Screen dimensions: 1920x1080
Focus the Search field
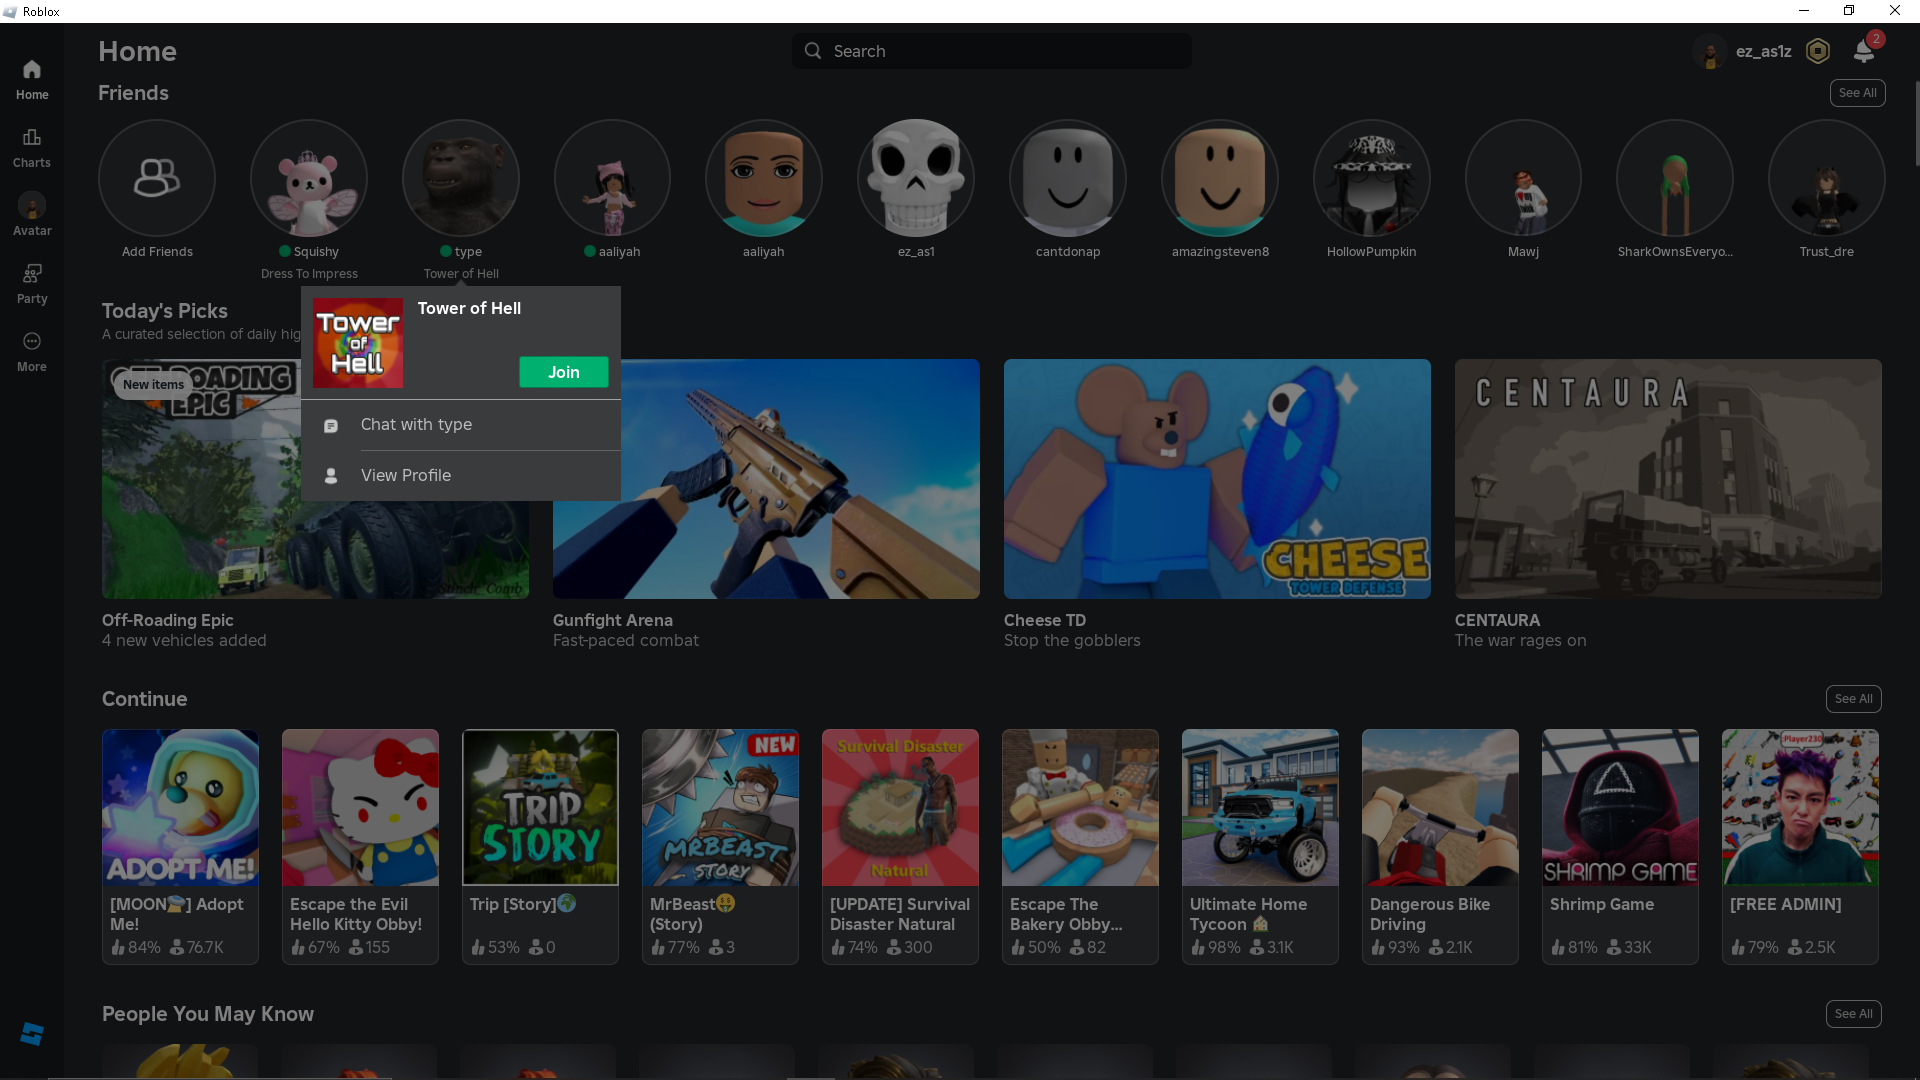pos(992,51)
